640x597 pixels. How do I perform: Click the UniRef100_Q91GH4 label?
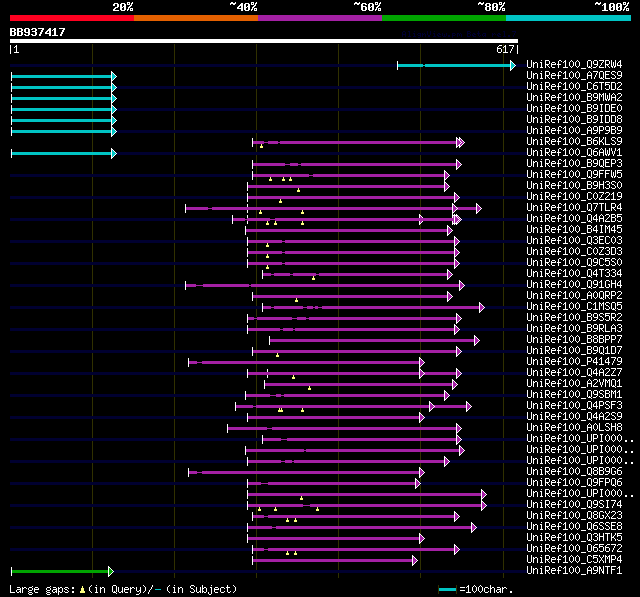(574, 285)
